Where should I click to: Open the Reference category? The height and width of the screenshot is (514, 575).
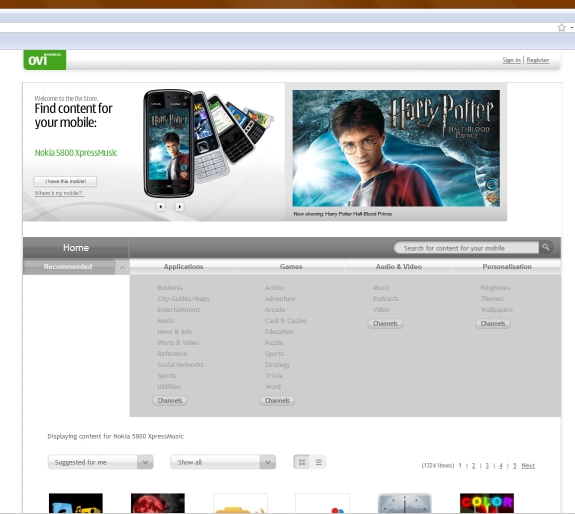click(x=172, y=354)
